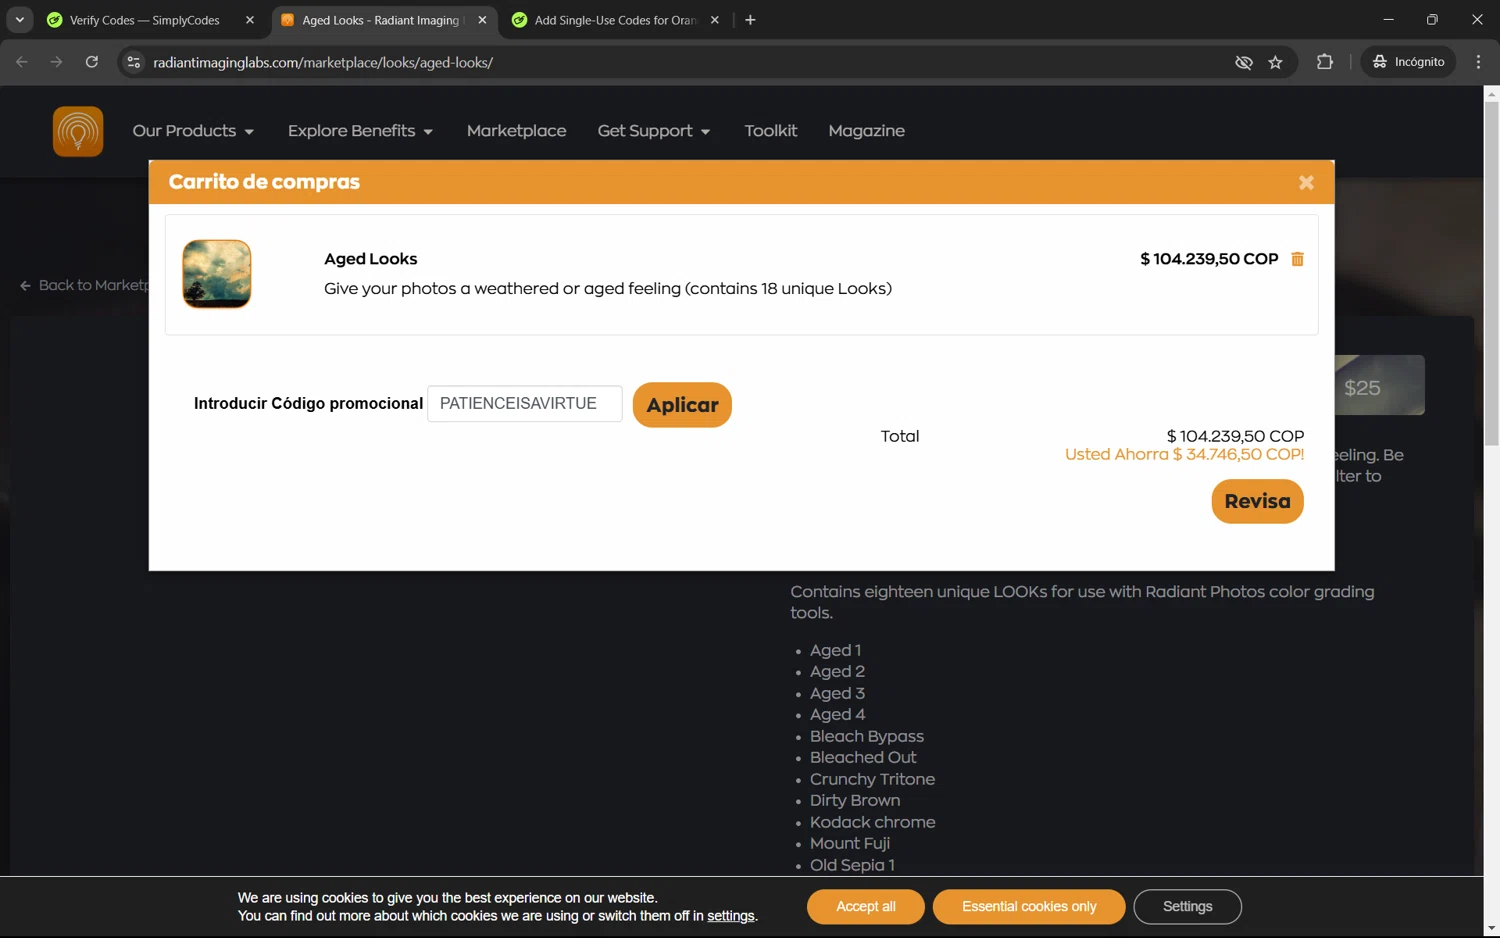
Task: Close the Carrito de compras dialog
Action: tap(1306, 182)
